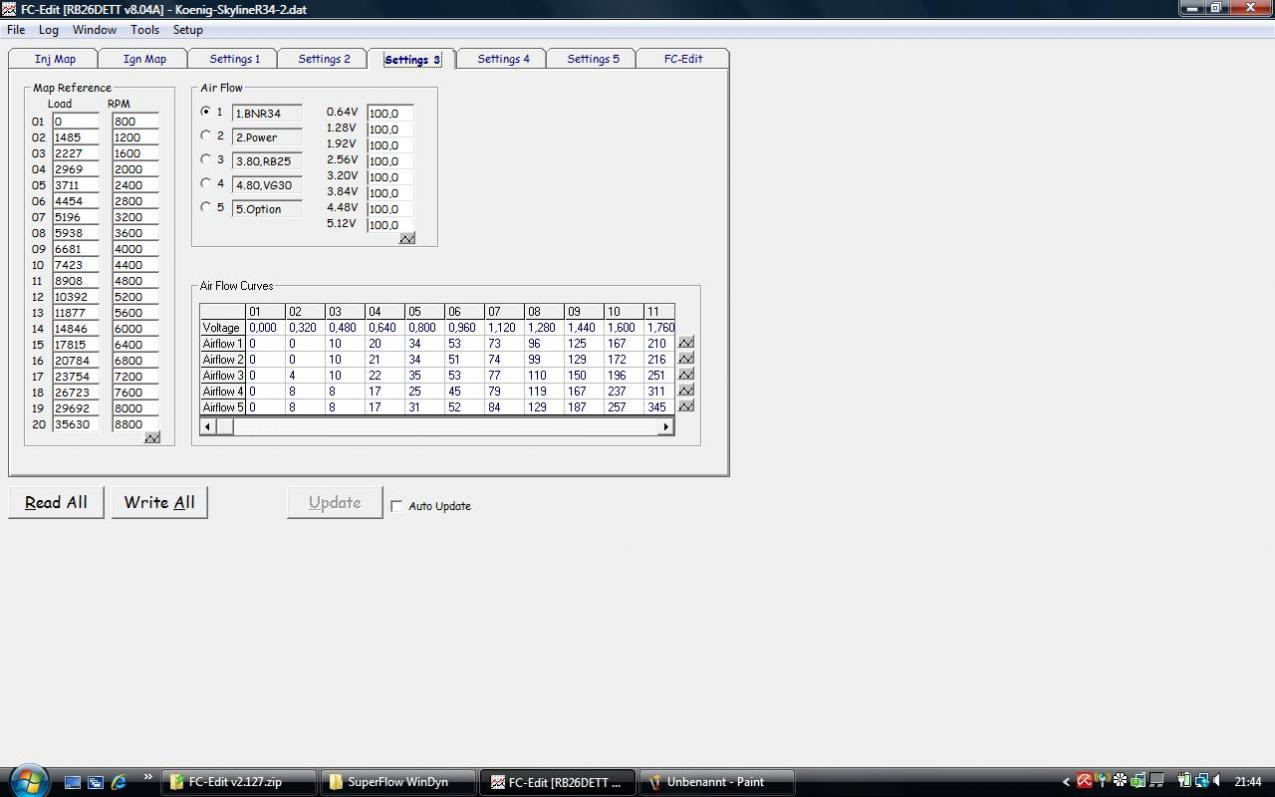Click the graph icon for Airflow 5 row

[x=686, y=407]
